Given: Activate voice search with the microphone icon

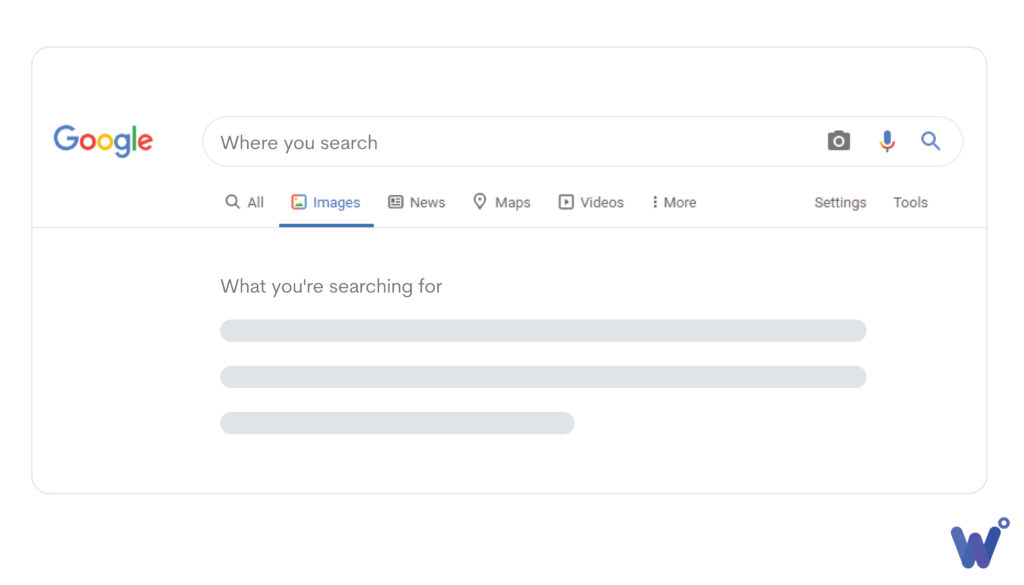Looking at the screenshot, I should click(887, 141).
